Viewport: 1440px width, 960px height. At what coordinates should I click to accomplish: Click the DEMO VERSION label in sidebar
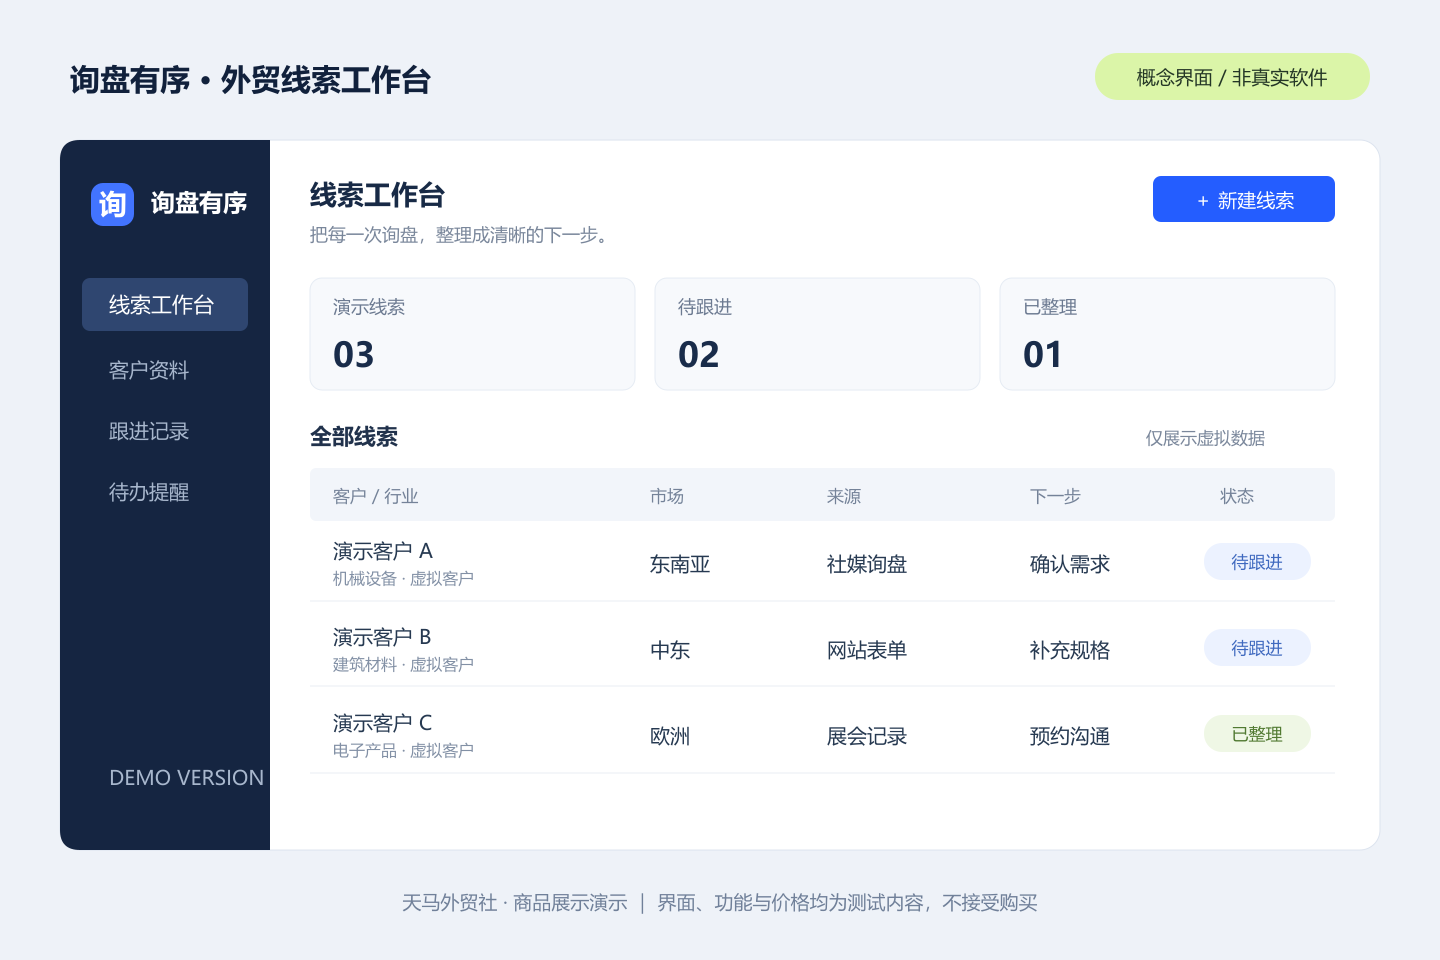(x=187, y=778)
